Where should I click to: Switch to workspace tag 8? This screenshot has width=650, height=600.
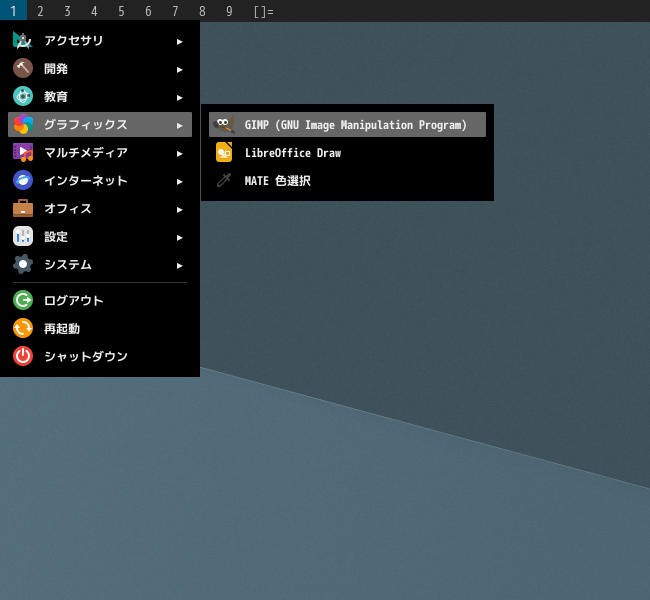202,11
